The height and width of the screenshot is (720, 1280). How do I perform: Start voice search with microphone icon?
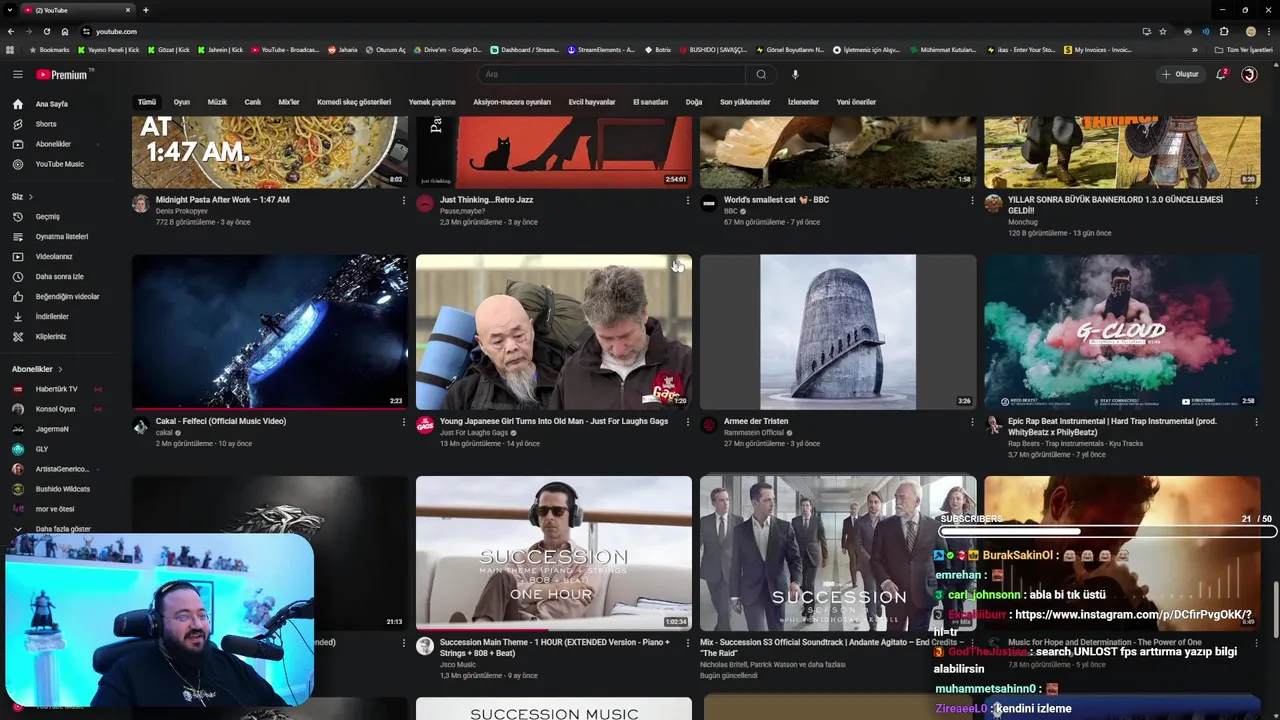click(795, 74)
